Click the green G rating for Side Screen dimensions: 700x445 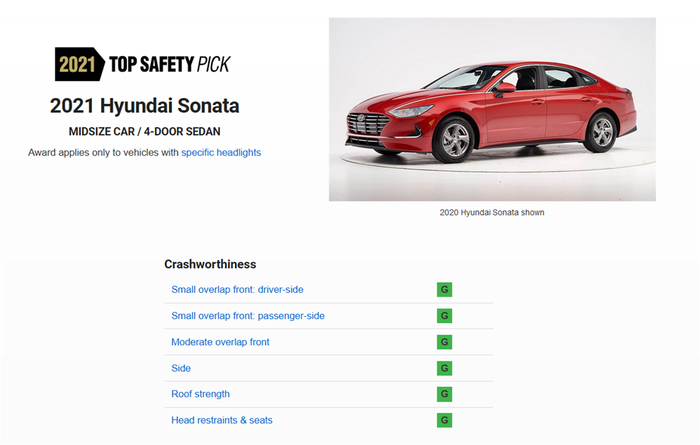coord(444,368)
